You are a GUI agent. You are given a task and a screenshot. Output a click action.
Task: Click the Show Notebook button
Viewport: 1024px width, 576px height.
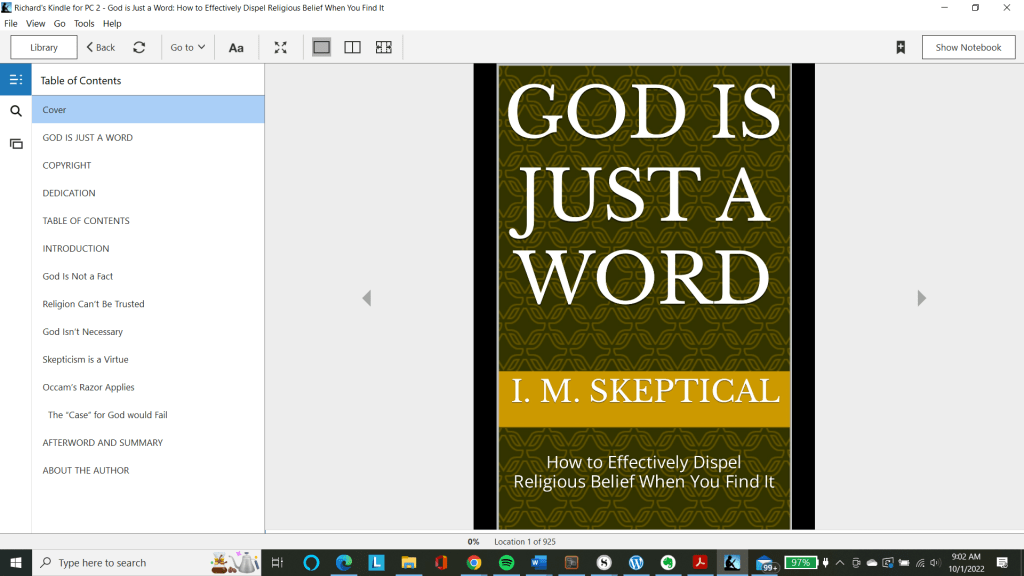coord(968,47)
